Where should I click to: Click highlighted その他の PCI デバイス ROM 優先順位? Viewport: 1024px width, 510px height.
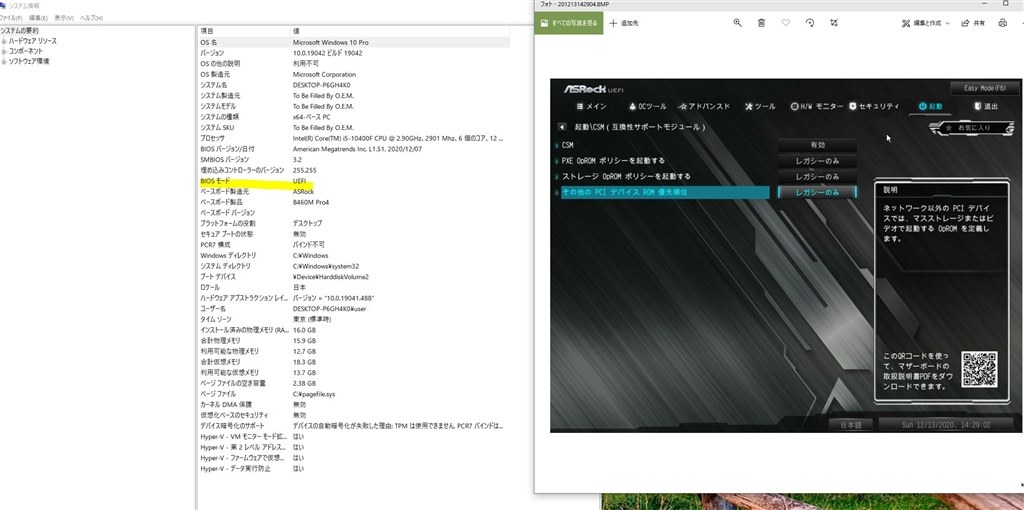[665, 193]
